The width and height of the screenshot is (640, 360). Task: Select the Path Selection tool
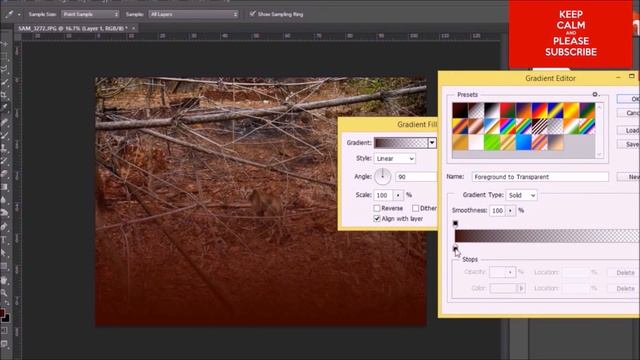(x=4, y=253)
